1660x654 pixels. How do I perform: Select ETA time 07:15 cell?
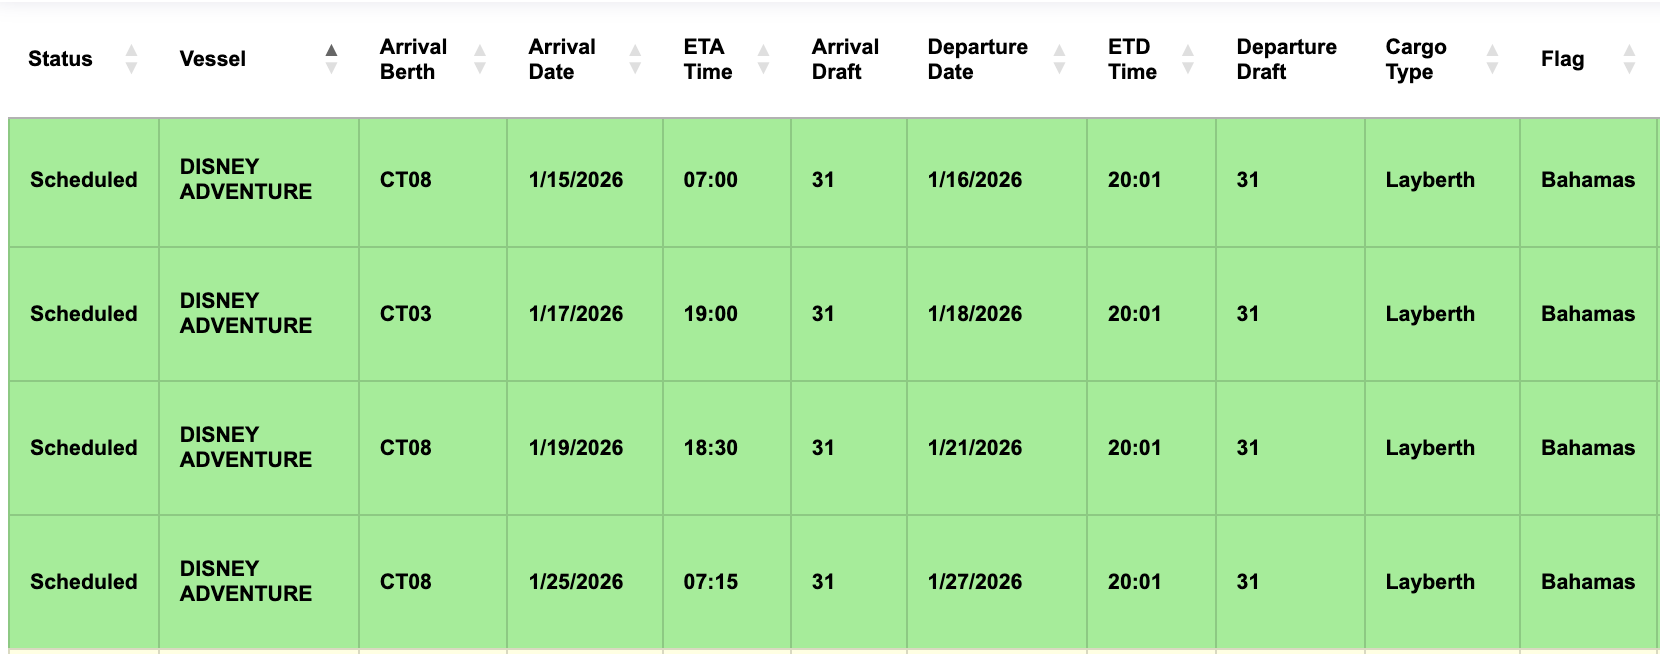click(710, 582)
